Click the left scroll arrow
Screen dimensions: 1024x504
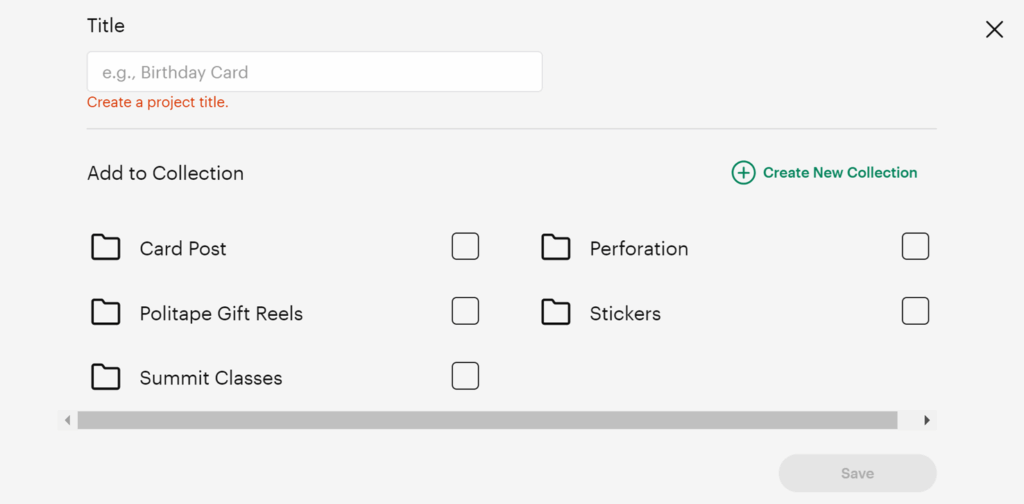(x=67, y=420)
